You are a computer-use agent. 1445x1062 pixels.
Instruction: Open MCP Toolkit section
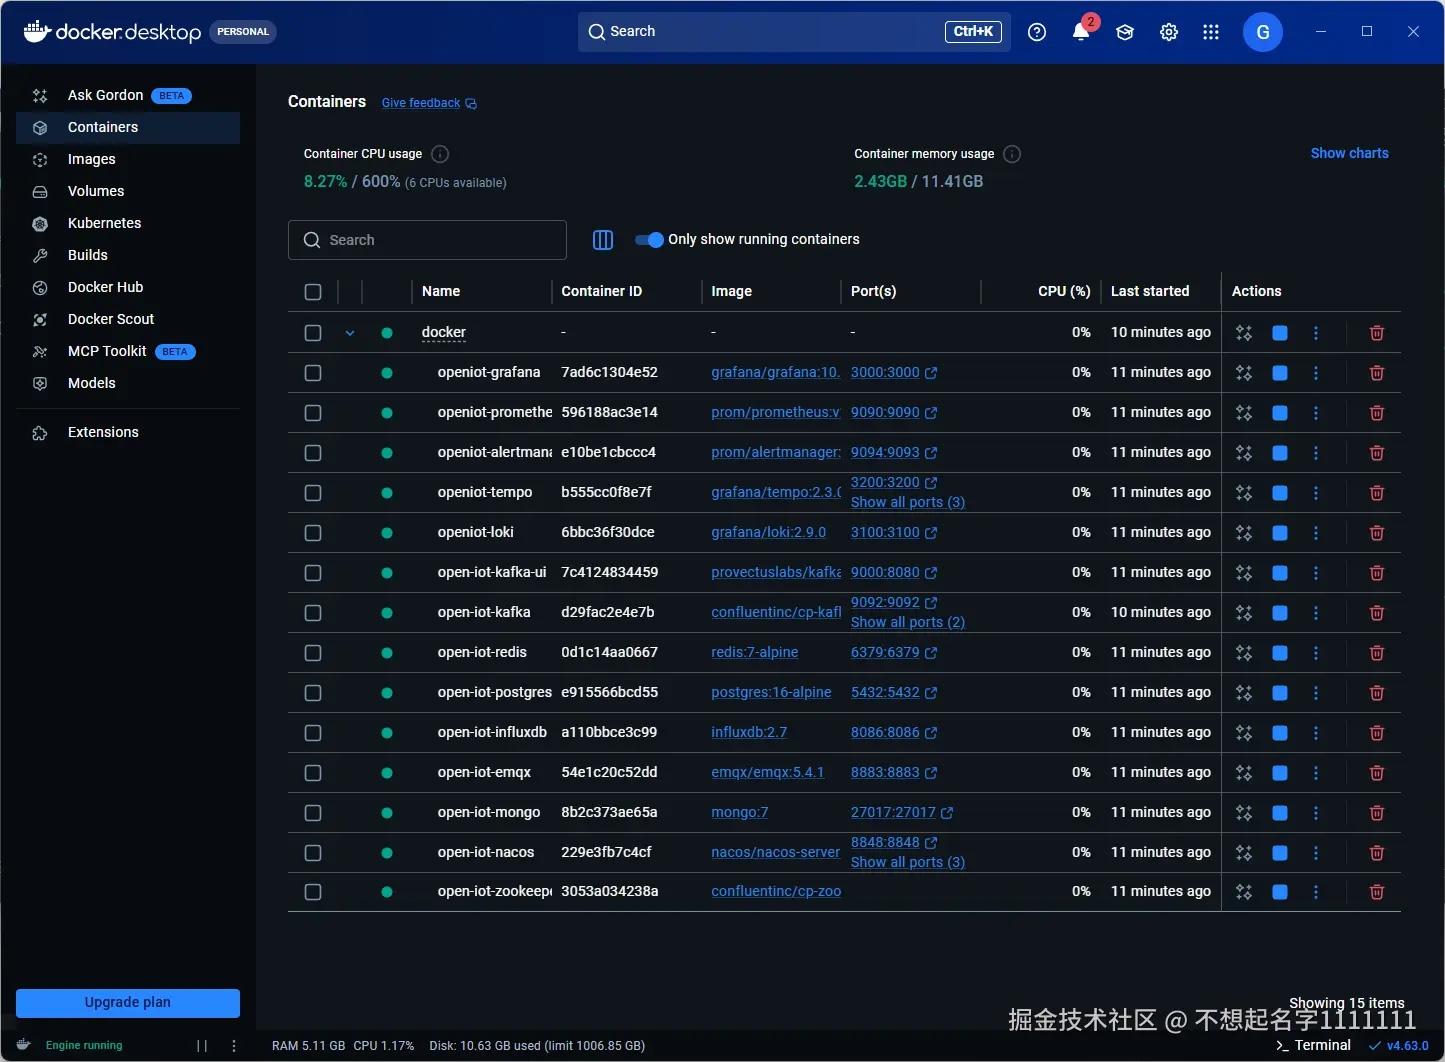pyautogui.click(x=128, y=352)
